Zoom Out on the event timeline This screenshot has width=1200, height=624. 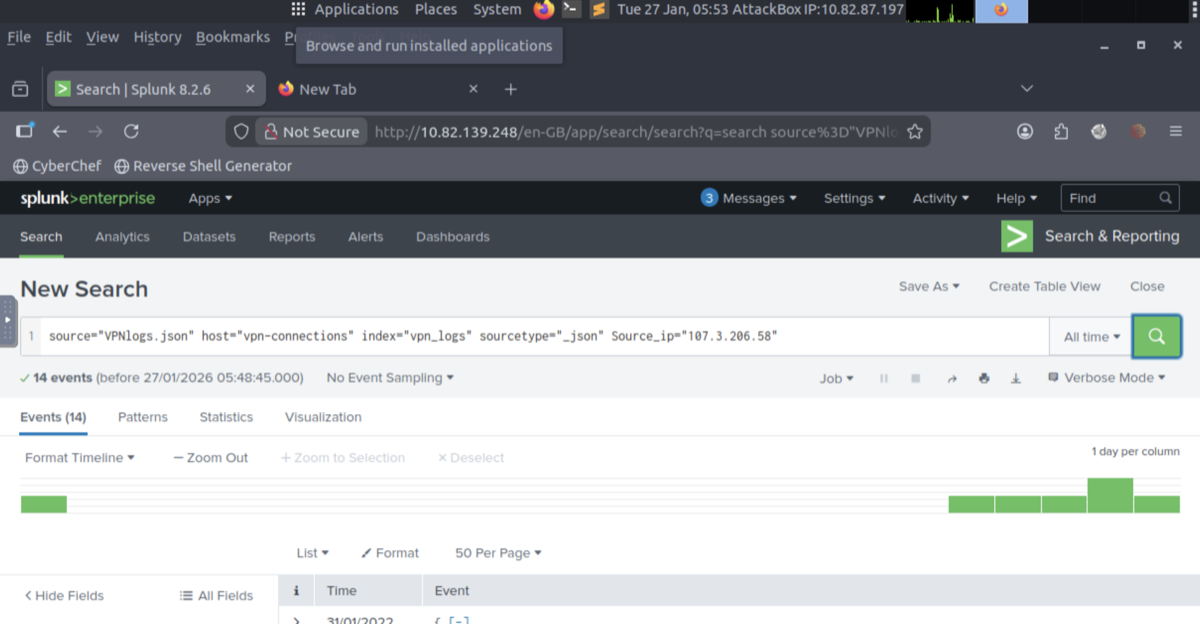coord(210,457)
